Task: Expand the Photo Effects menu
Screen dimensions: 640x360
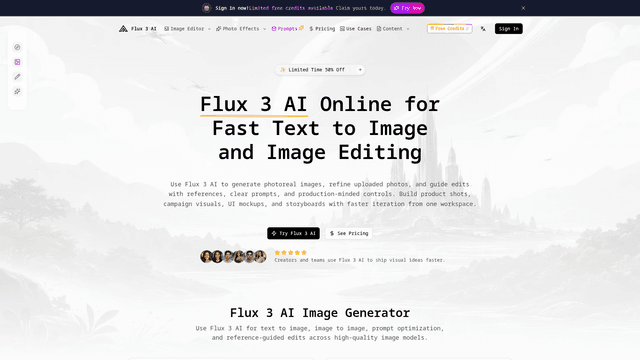Action: (241, 29)
